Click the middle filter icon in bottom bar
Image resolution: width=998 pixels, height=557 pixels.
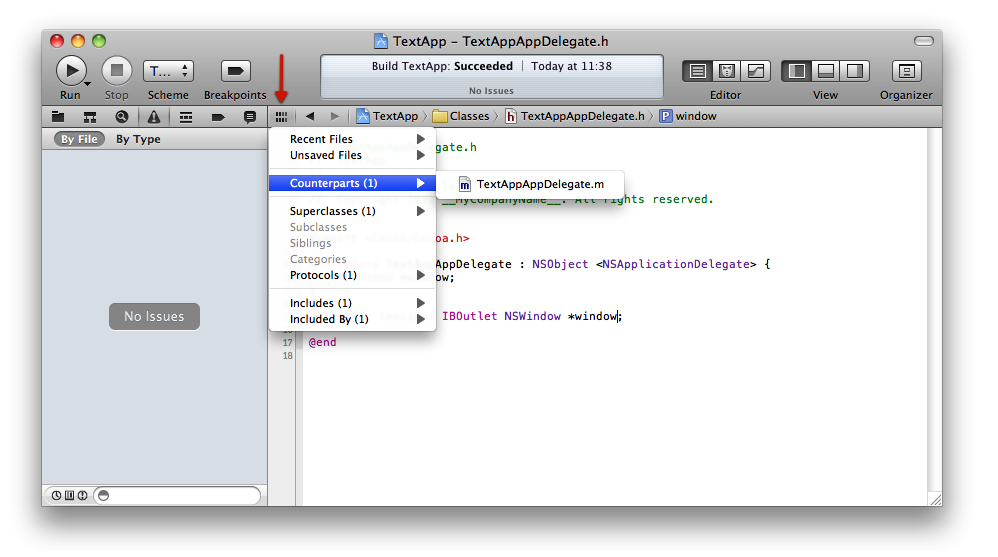(x=69, y=495)
